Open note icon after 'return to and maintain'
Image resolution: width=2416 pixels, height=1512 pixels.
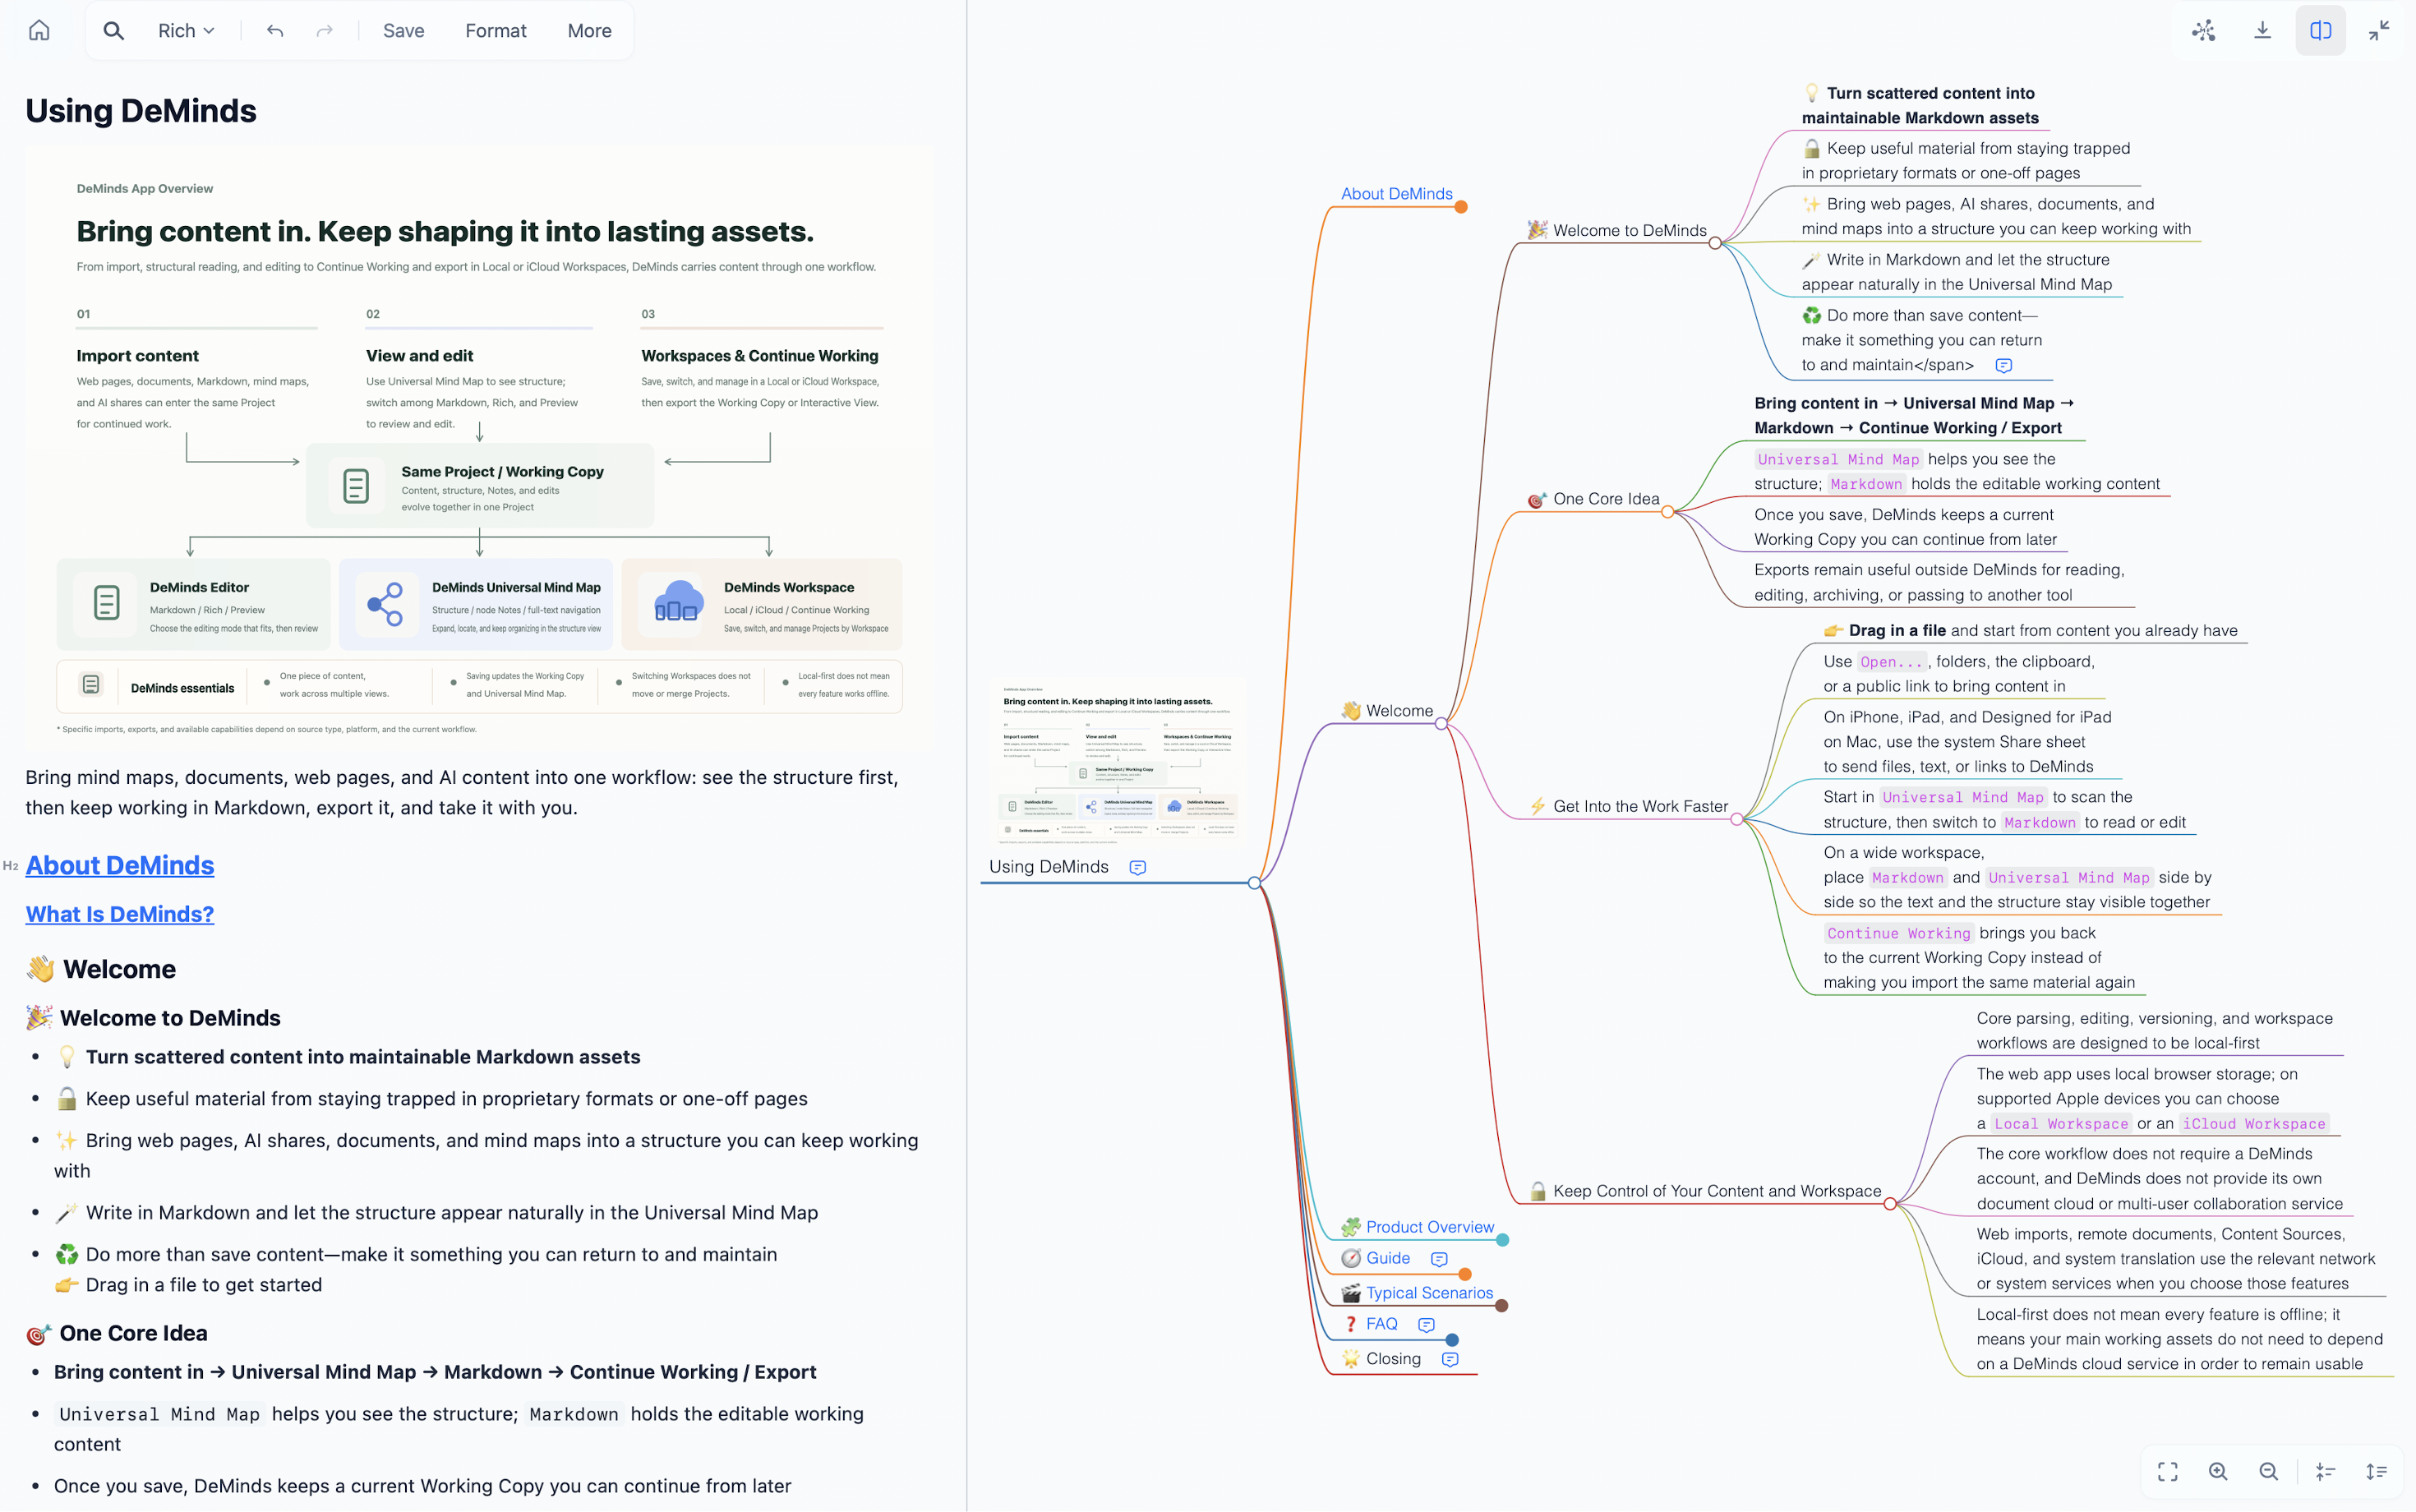[2003, 366]
